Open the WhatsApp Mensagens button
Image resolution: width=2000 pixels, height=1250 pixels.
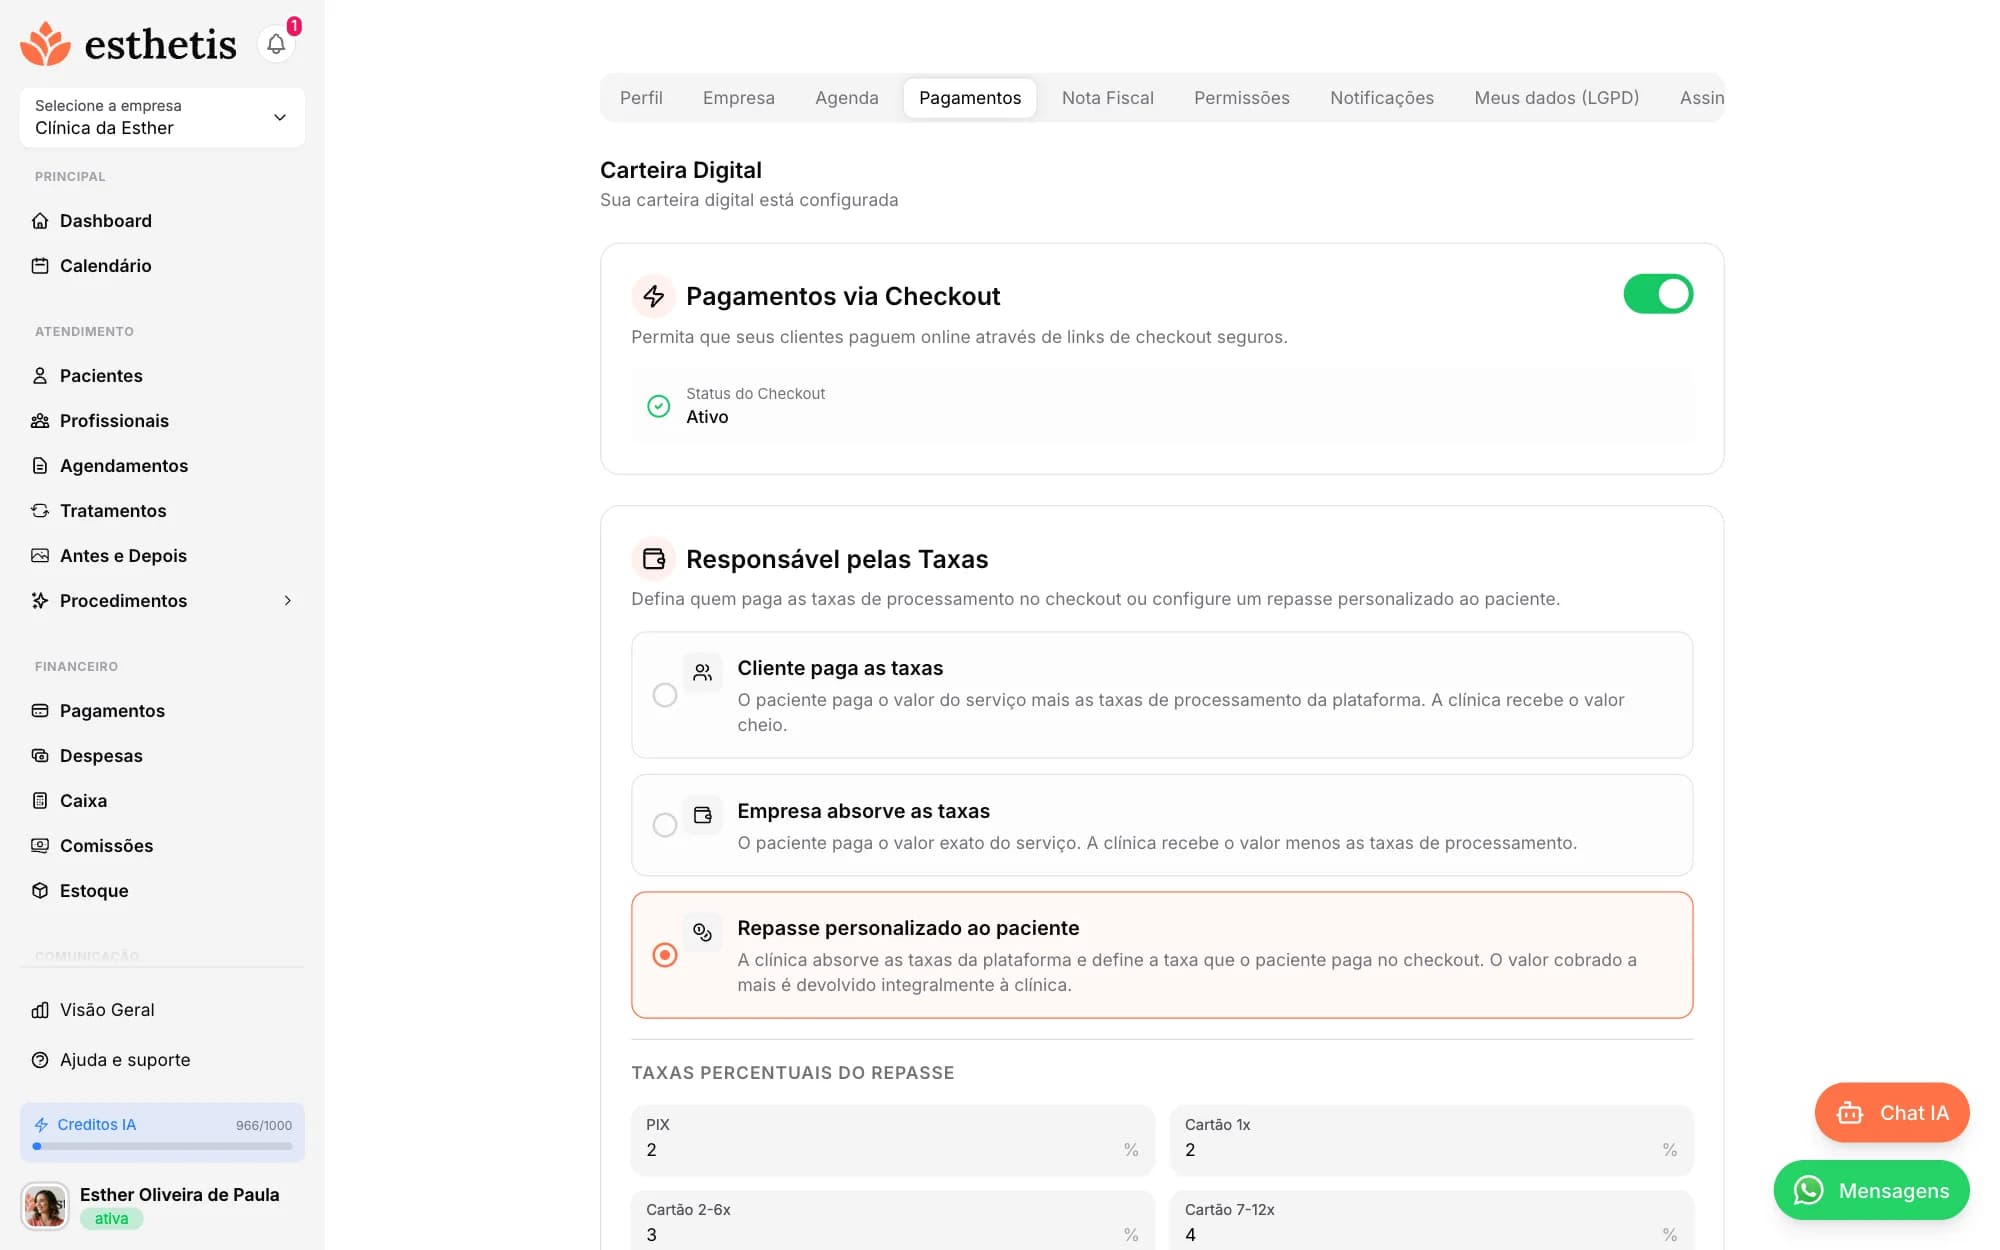pyautogui.click(x=1872, y=1191)
